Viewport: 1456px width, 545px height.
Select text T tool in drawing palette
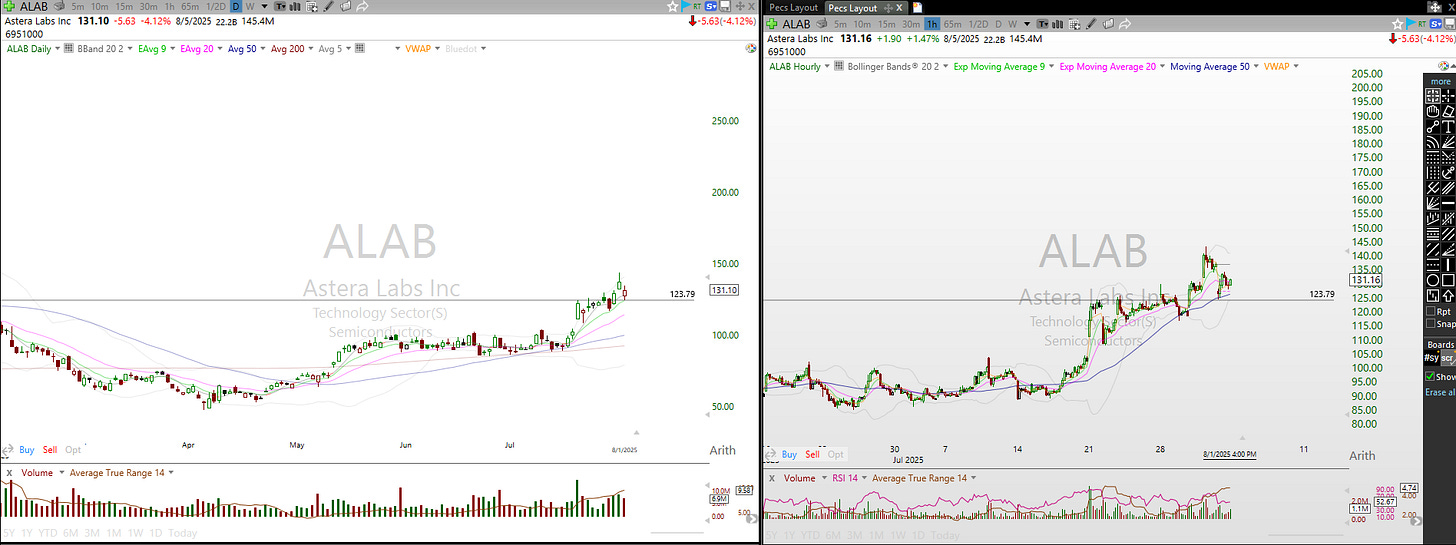coord(1447,126)
